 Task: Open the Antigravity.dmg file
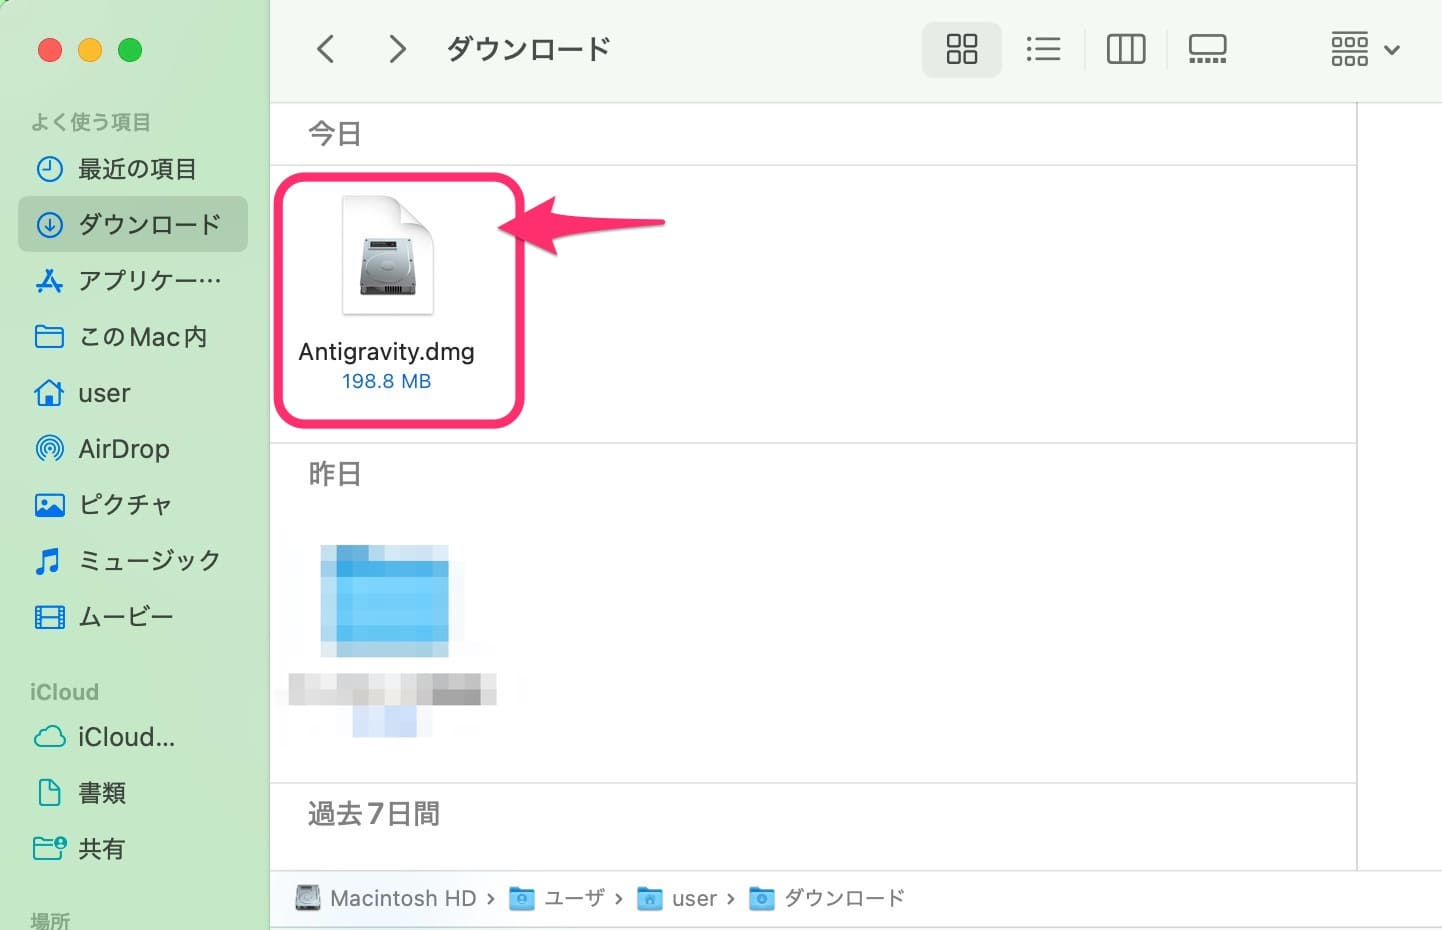pos(387,255)
